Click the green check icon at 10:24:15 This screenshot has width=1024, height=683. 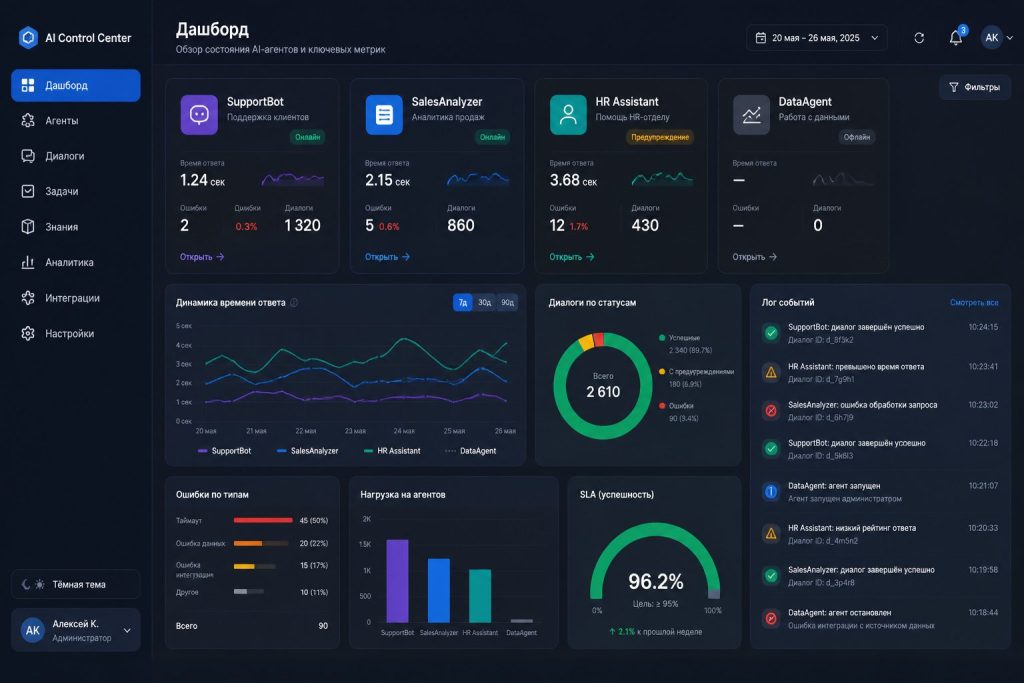click(771, 333)
